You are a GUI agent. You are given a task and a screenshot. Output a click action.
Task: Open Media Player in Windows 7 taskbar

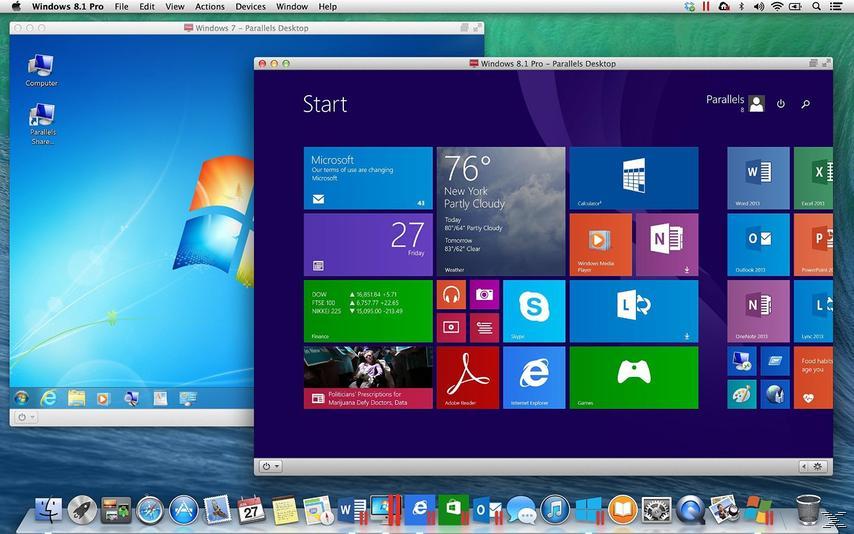tap(103, 398)
